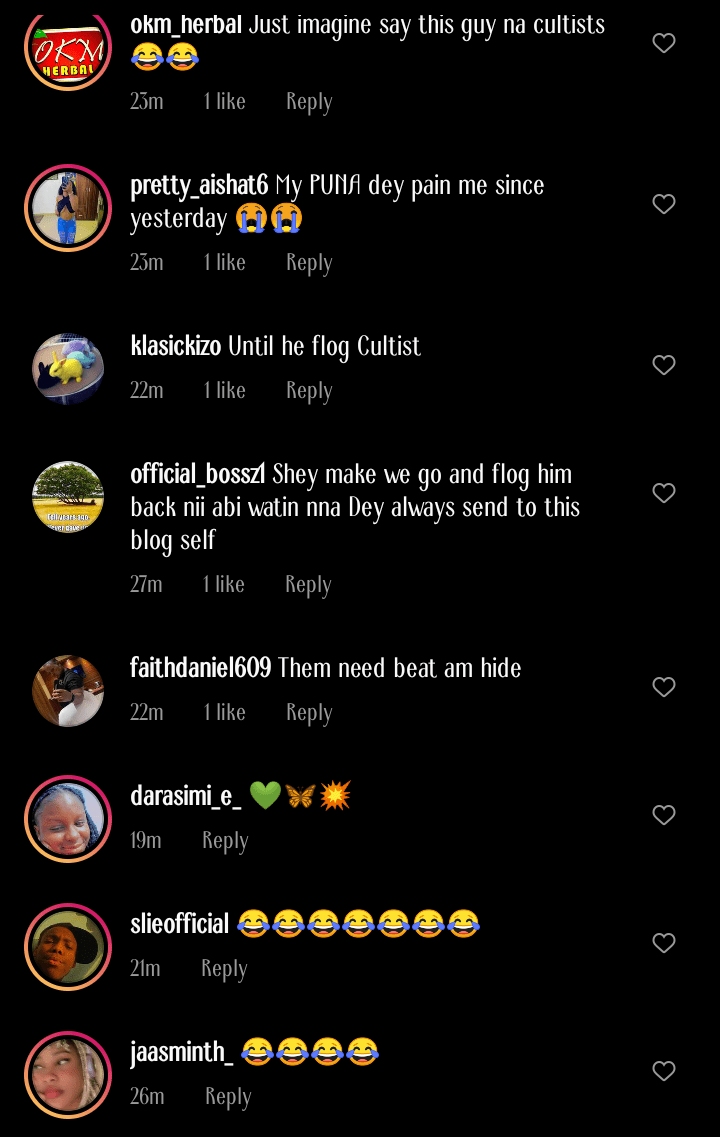This screenshot has height=1137, width=720.
Task: Tap the heart beside darasimi_e_'s comment
Action: click(x=664, y=815)
